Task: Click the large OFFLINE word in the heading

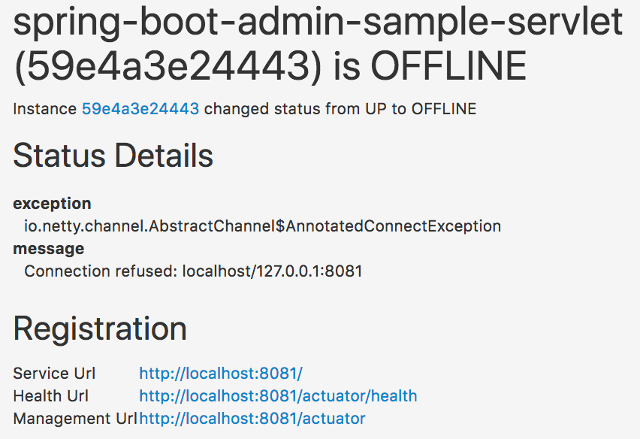Action: (x=448, y=66)
